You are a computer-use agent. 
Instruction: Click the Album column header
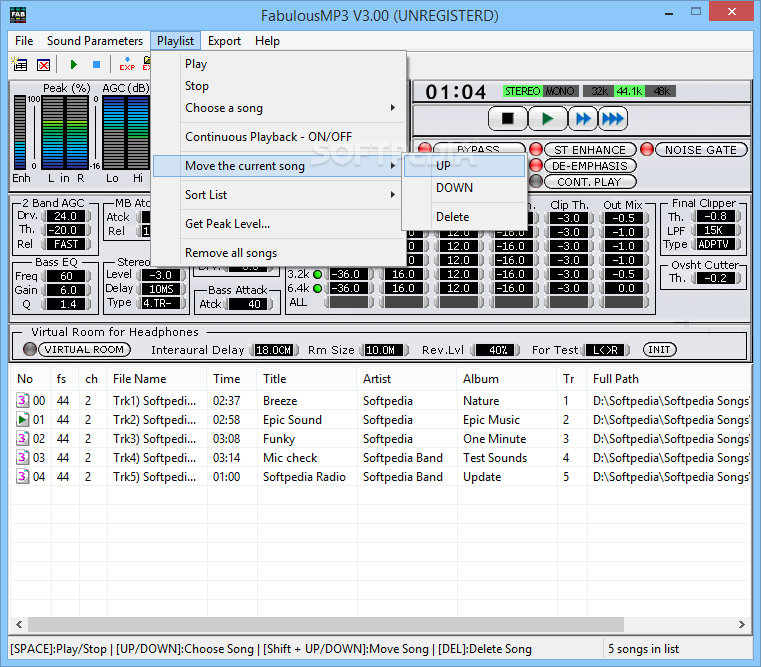507,379
